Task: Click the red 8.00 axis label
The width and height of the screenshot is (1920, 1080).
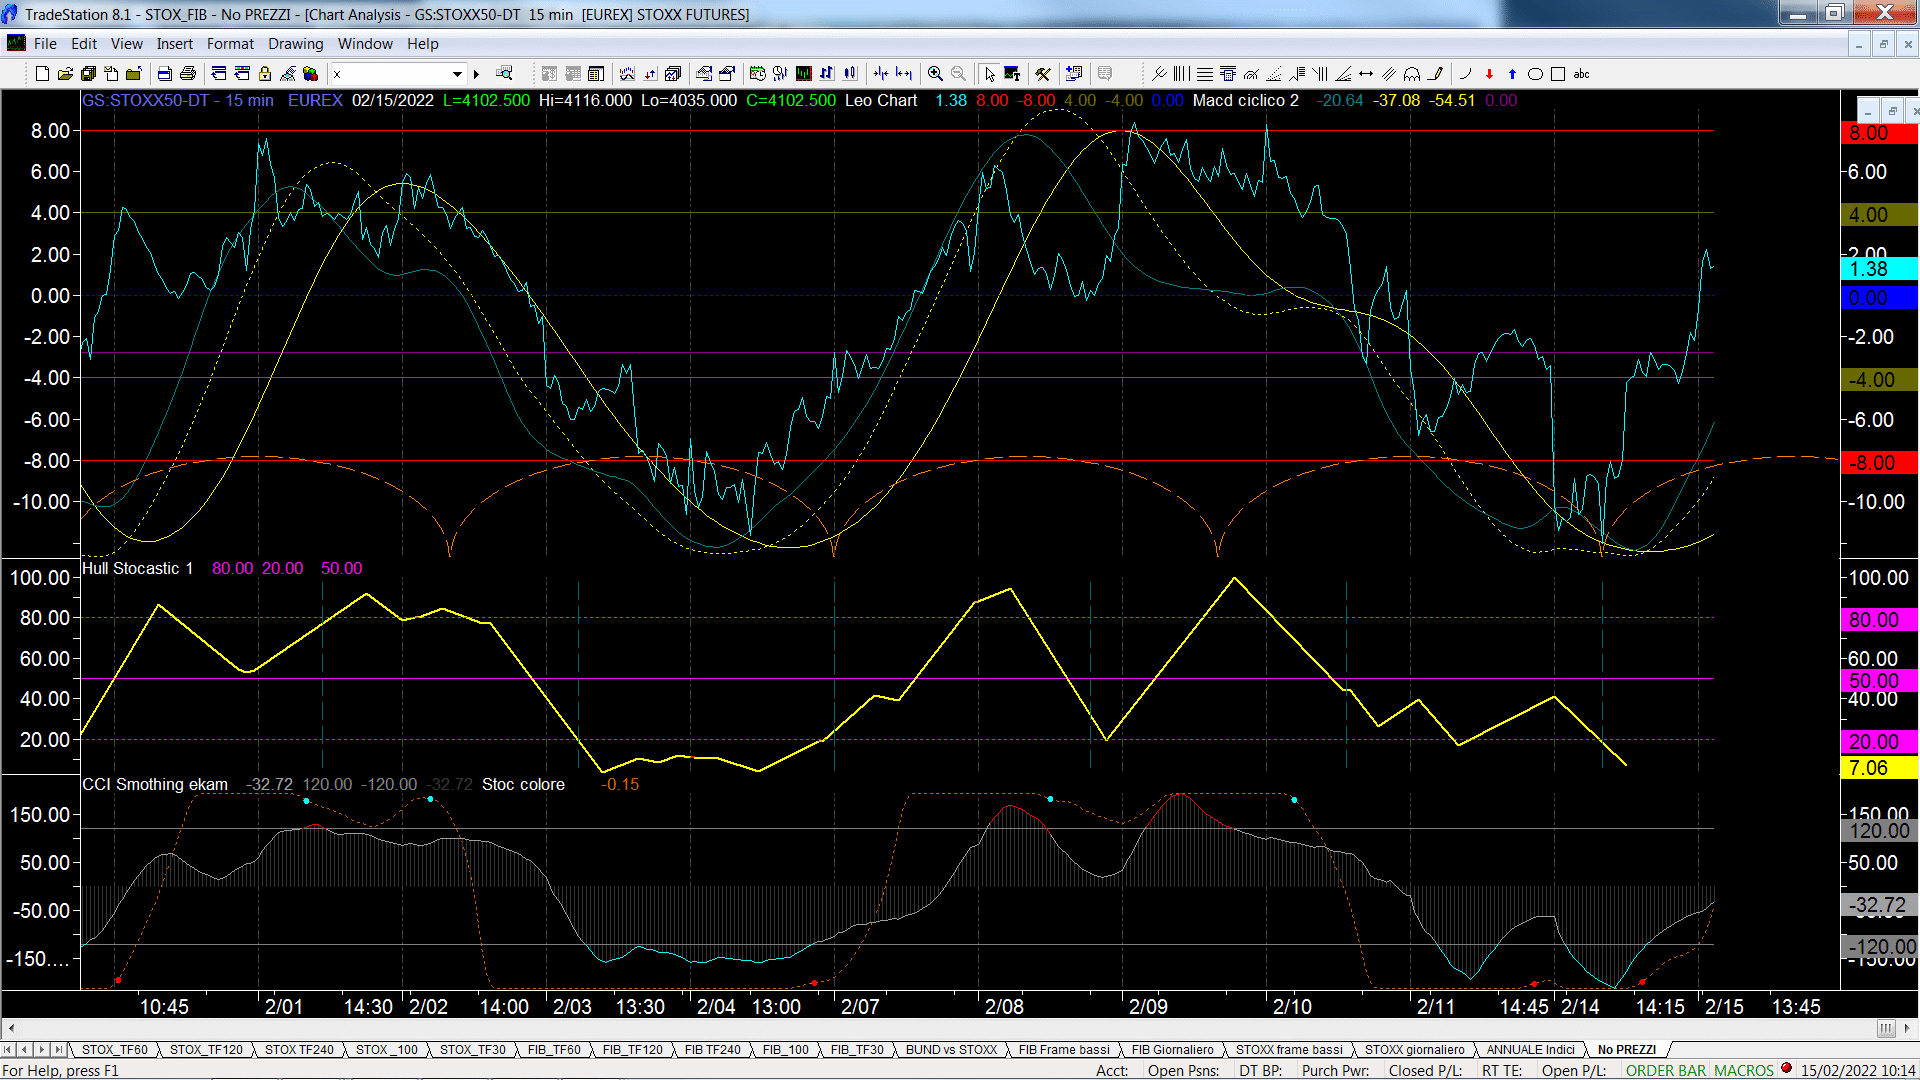Action: (x=1879, y=133)
